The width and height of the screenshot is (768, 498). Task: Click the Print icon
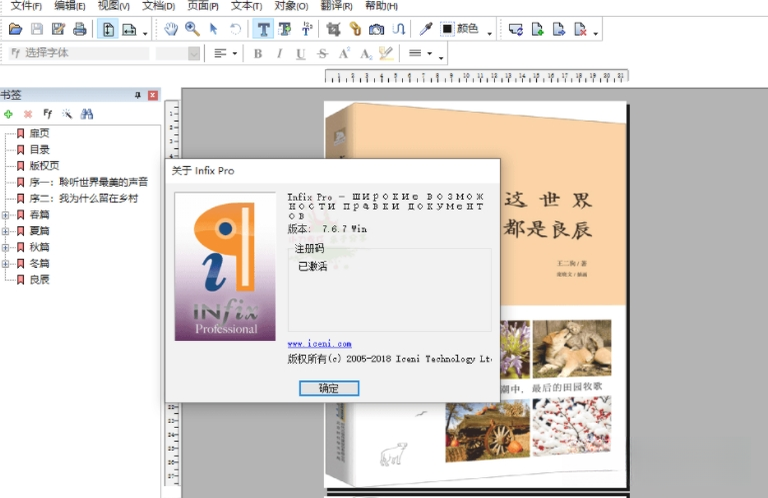click(x=79, y=29)
